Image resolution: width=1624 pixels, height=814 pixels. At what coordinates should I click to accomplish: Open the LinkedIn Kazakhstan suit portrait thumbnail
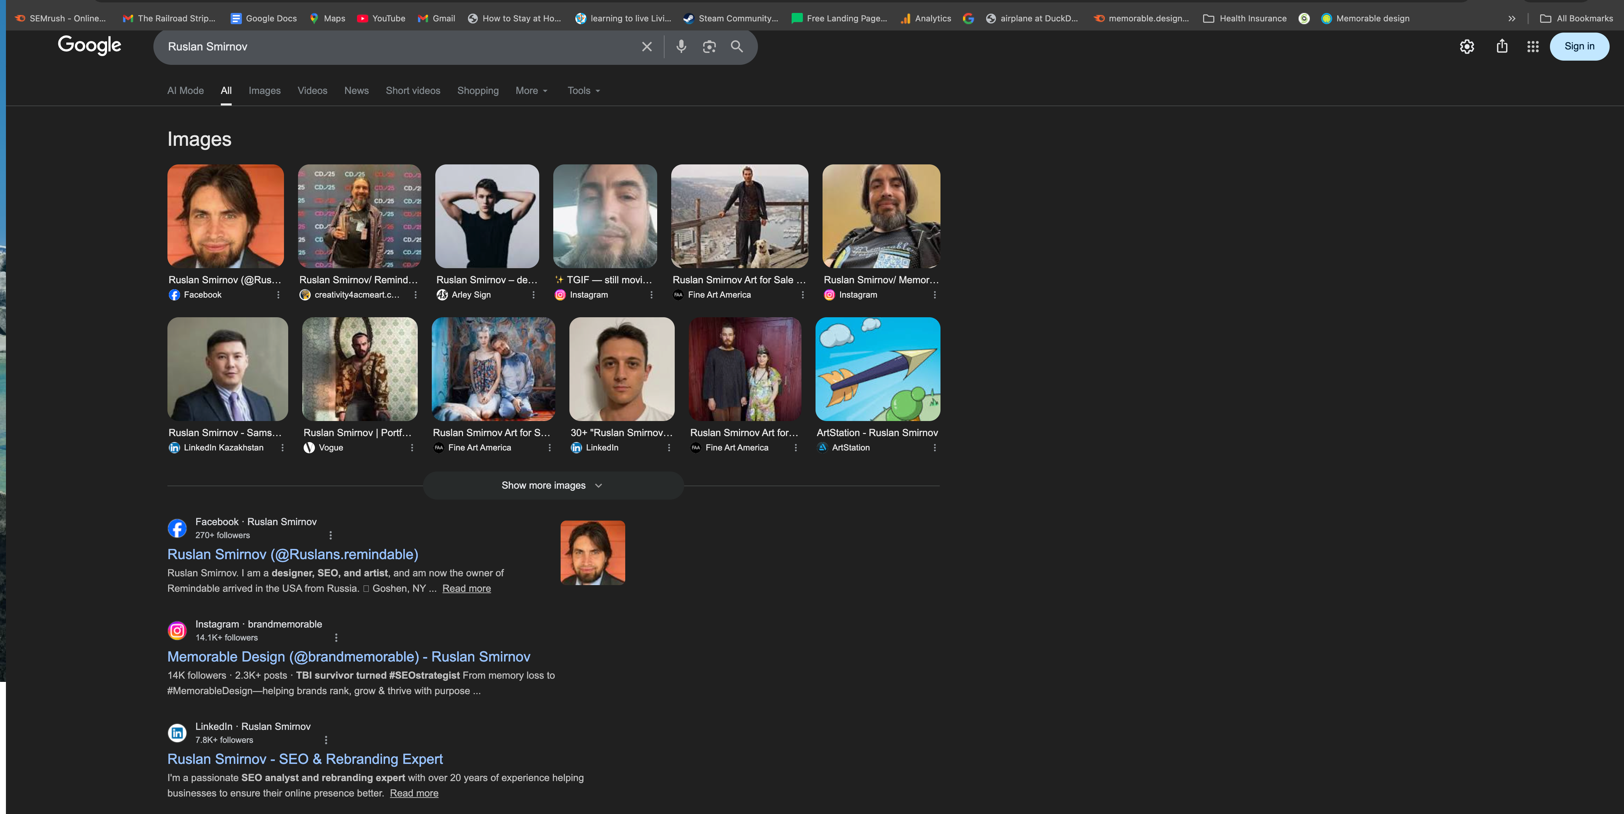(x=227, y=369)
